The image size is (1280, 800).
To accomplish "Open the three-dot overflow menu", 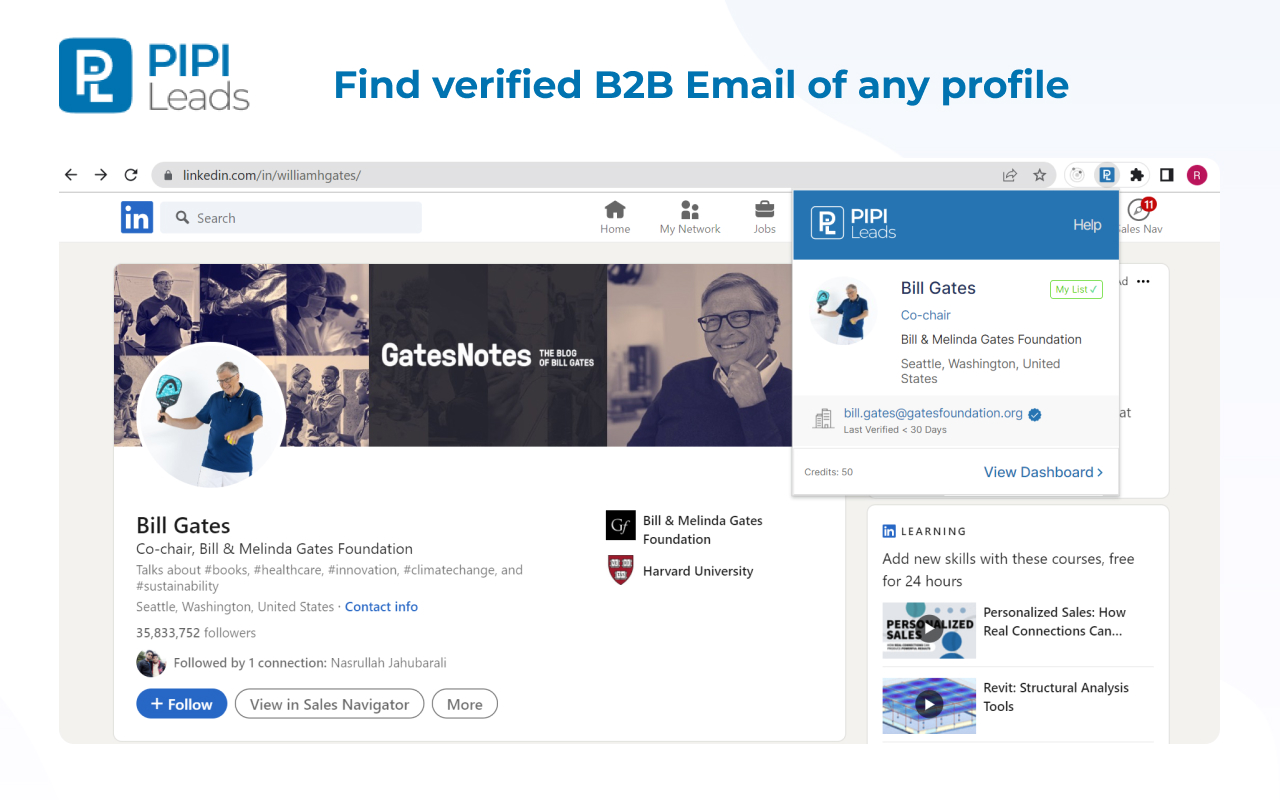I will 1142,281.
